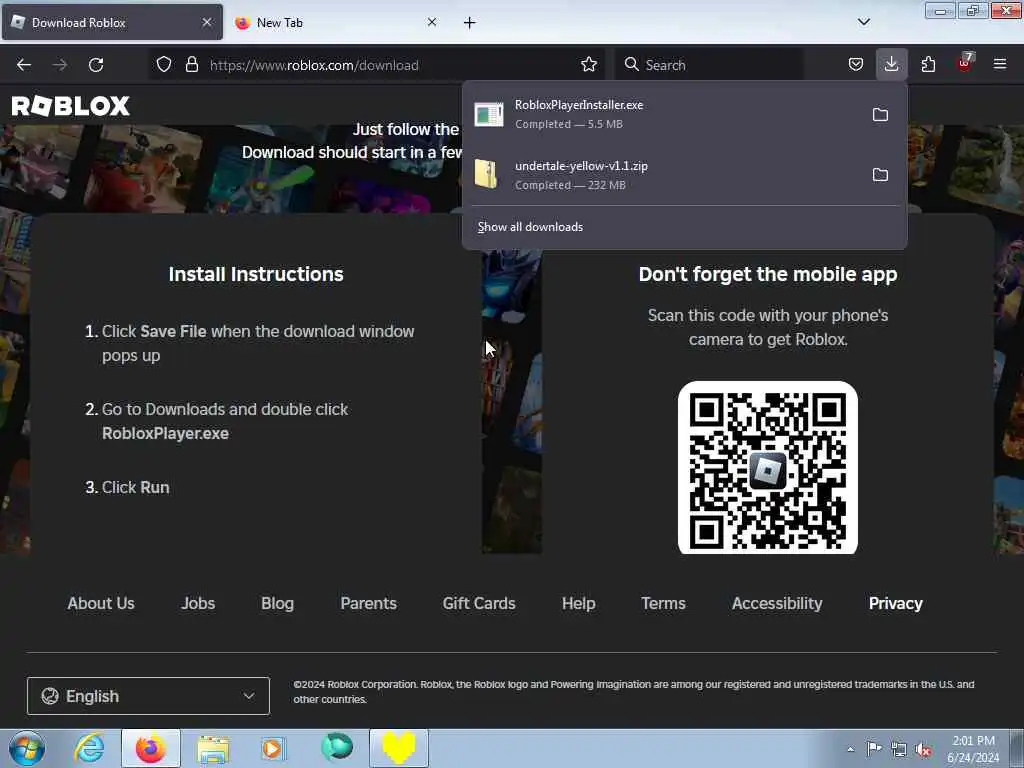The height and width of the screenshot is (768, 1024).
Task: Open the Firefox hamburger menu
Action: 1000,65
